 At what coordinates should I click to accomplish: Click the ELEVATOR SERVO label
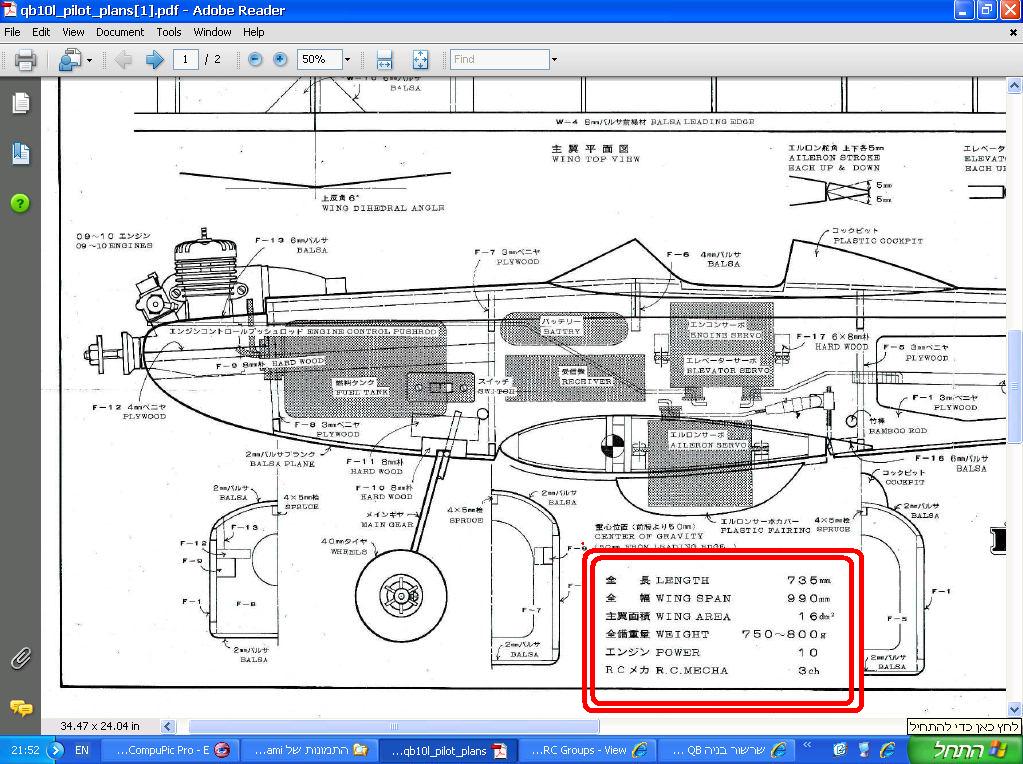point(728,370)
